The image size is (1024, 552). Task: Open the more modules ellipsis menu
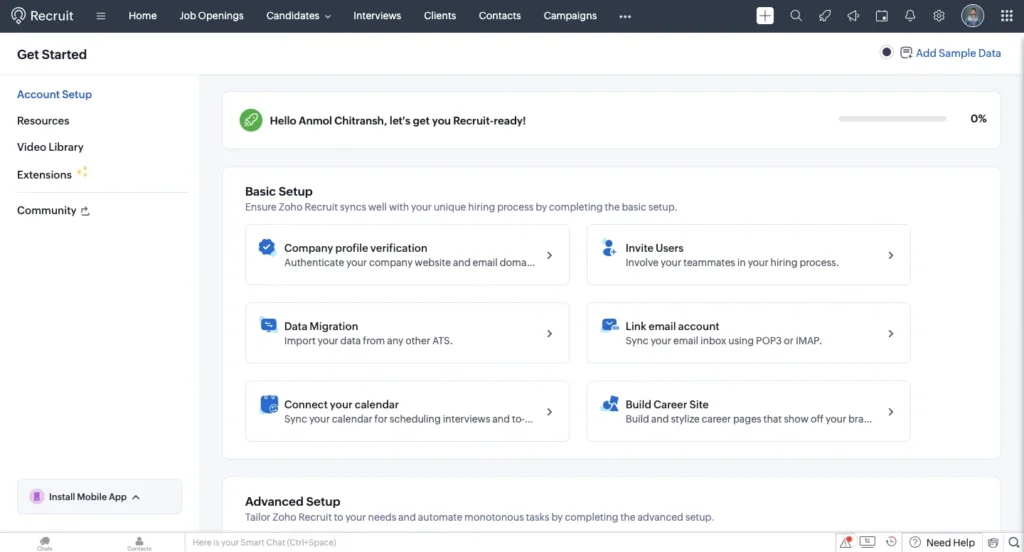(625, 16)
